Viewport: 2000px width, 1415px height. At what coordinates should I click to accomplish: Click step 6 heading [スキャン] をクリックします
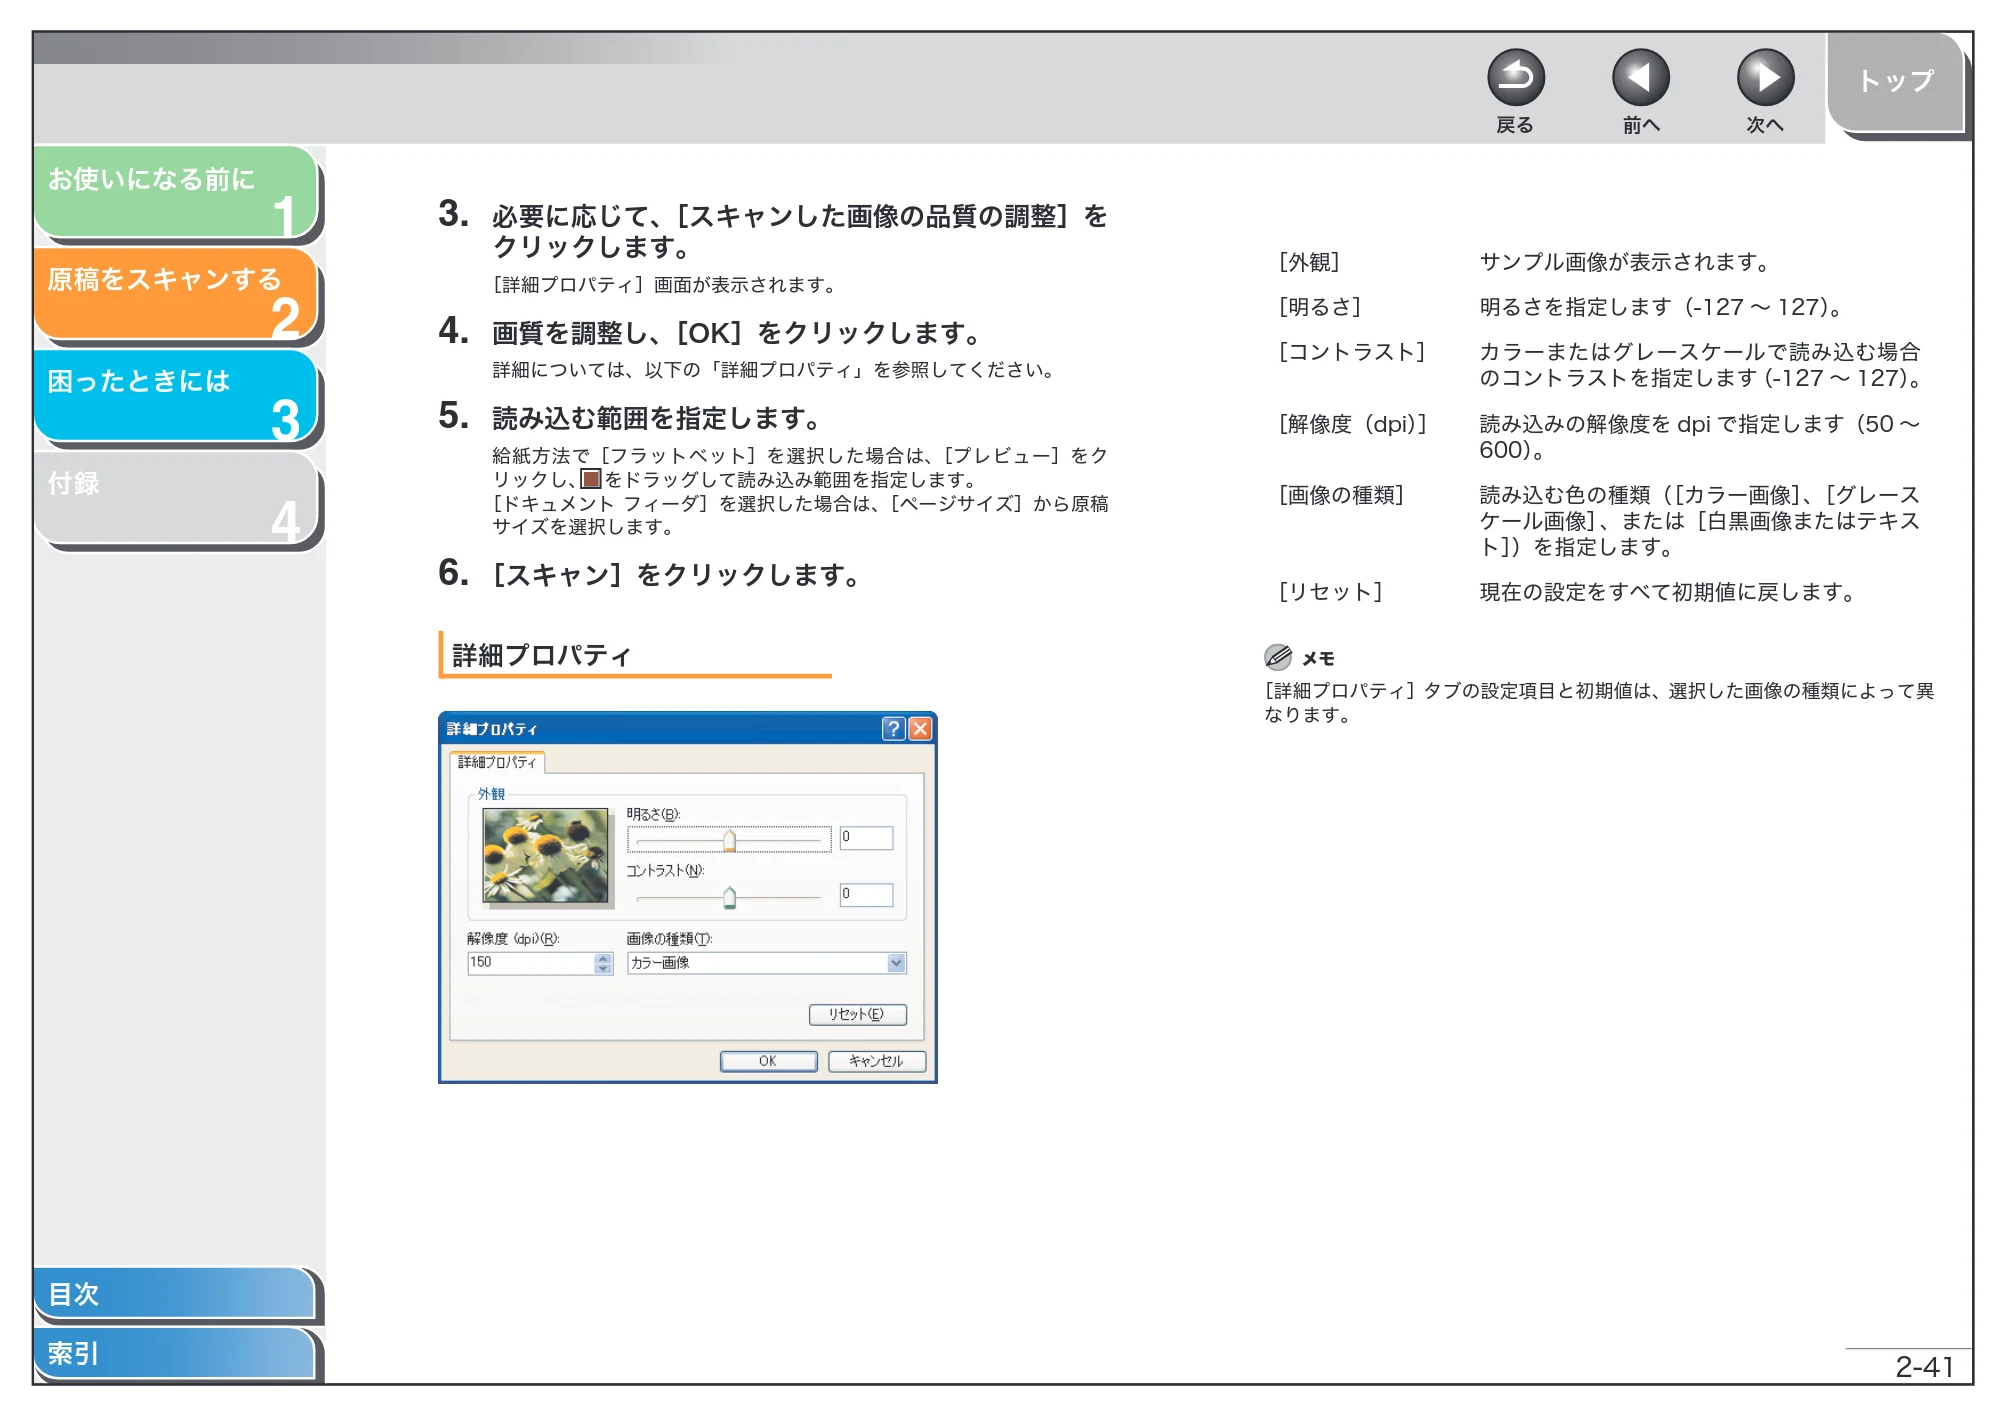[x=675, y=575]
